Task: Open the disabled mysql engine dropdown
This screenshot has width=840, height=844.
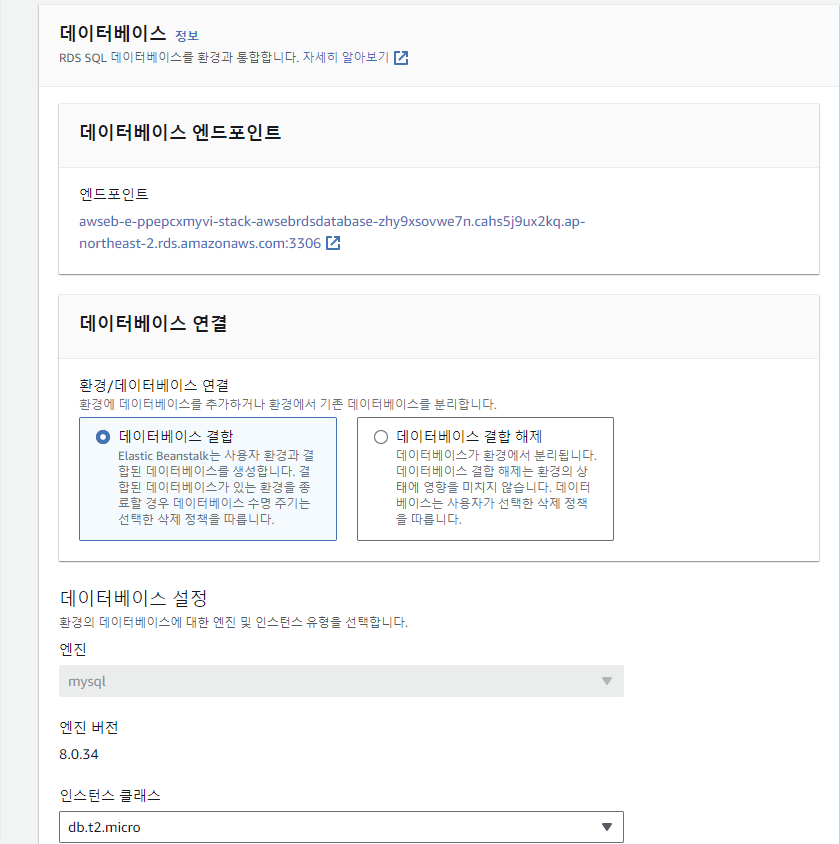Action: tap(341, 681)
